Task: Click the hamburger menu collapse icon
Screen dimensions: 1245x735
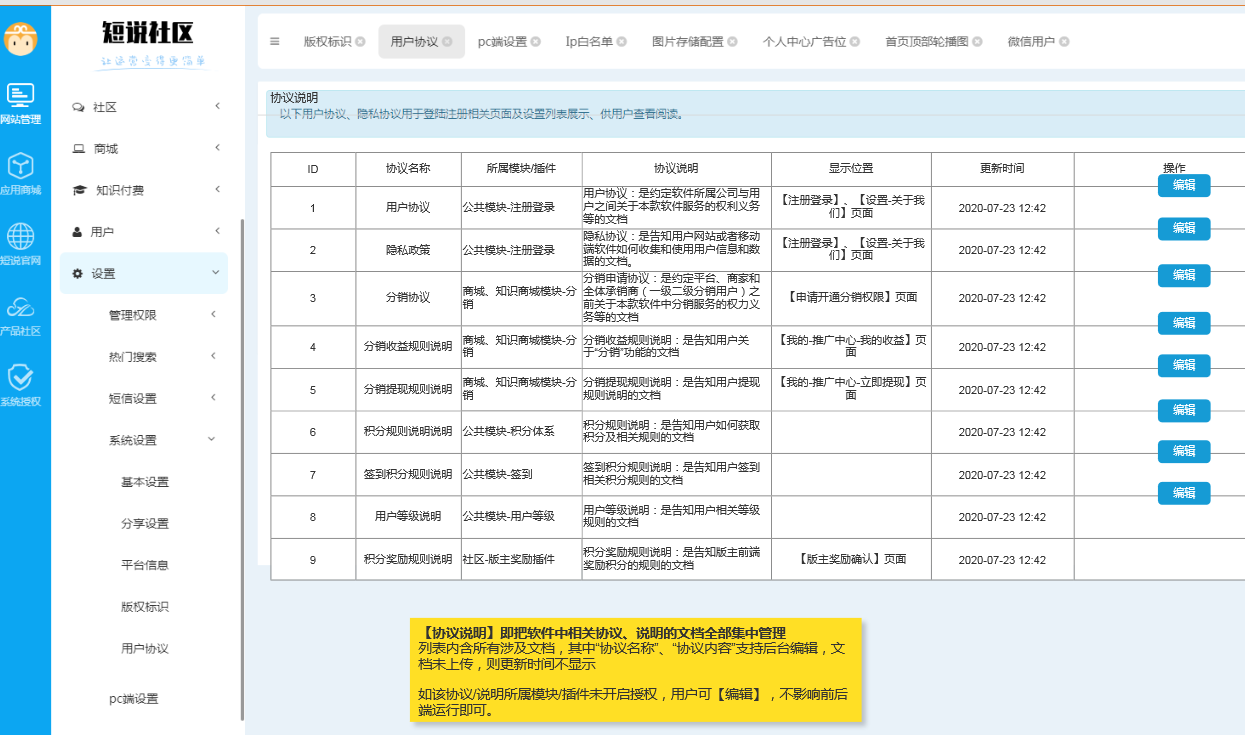Action: click(275, 42)
